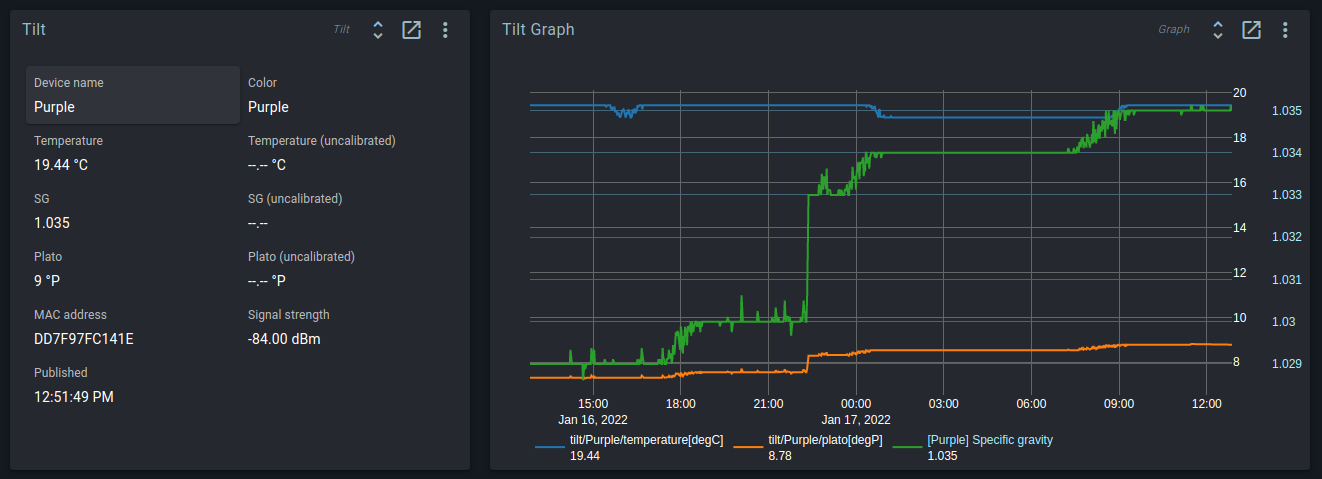This screenshot has height=479, width=1322.
Task: Toggle the Tilt widget mode with chevrons
Action: coord(377,30)
